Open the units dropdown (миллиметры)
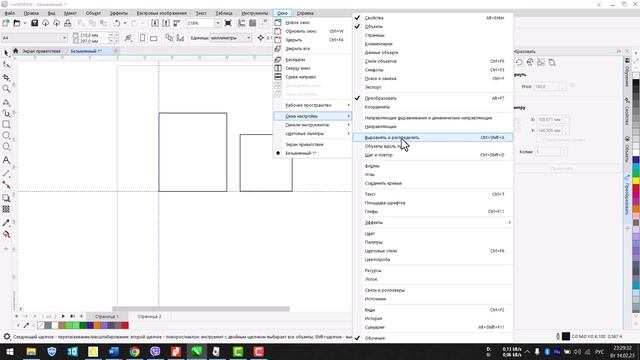640x360 pixels. pyautogui.click(x=248, y=38)
